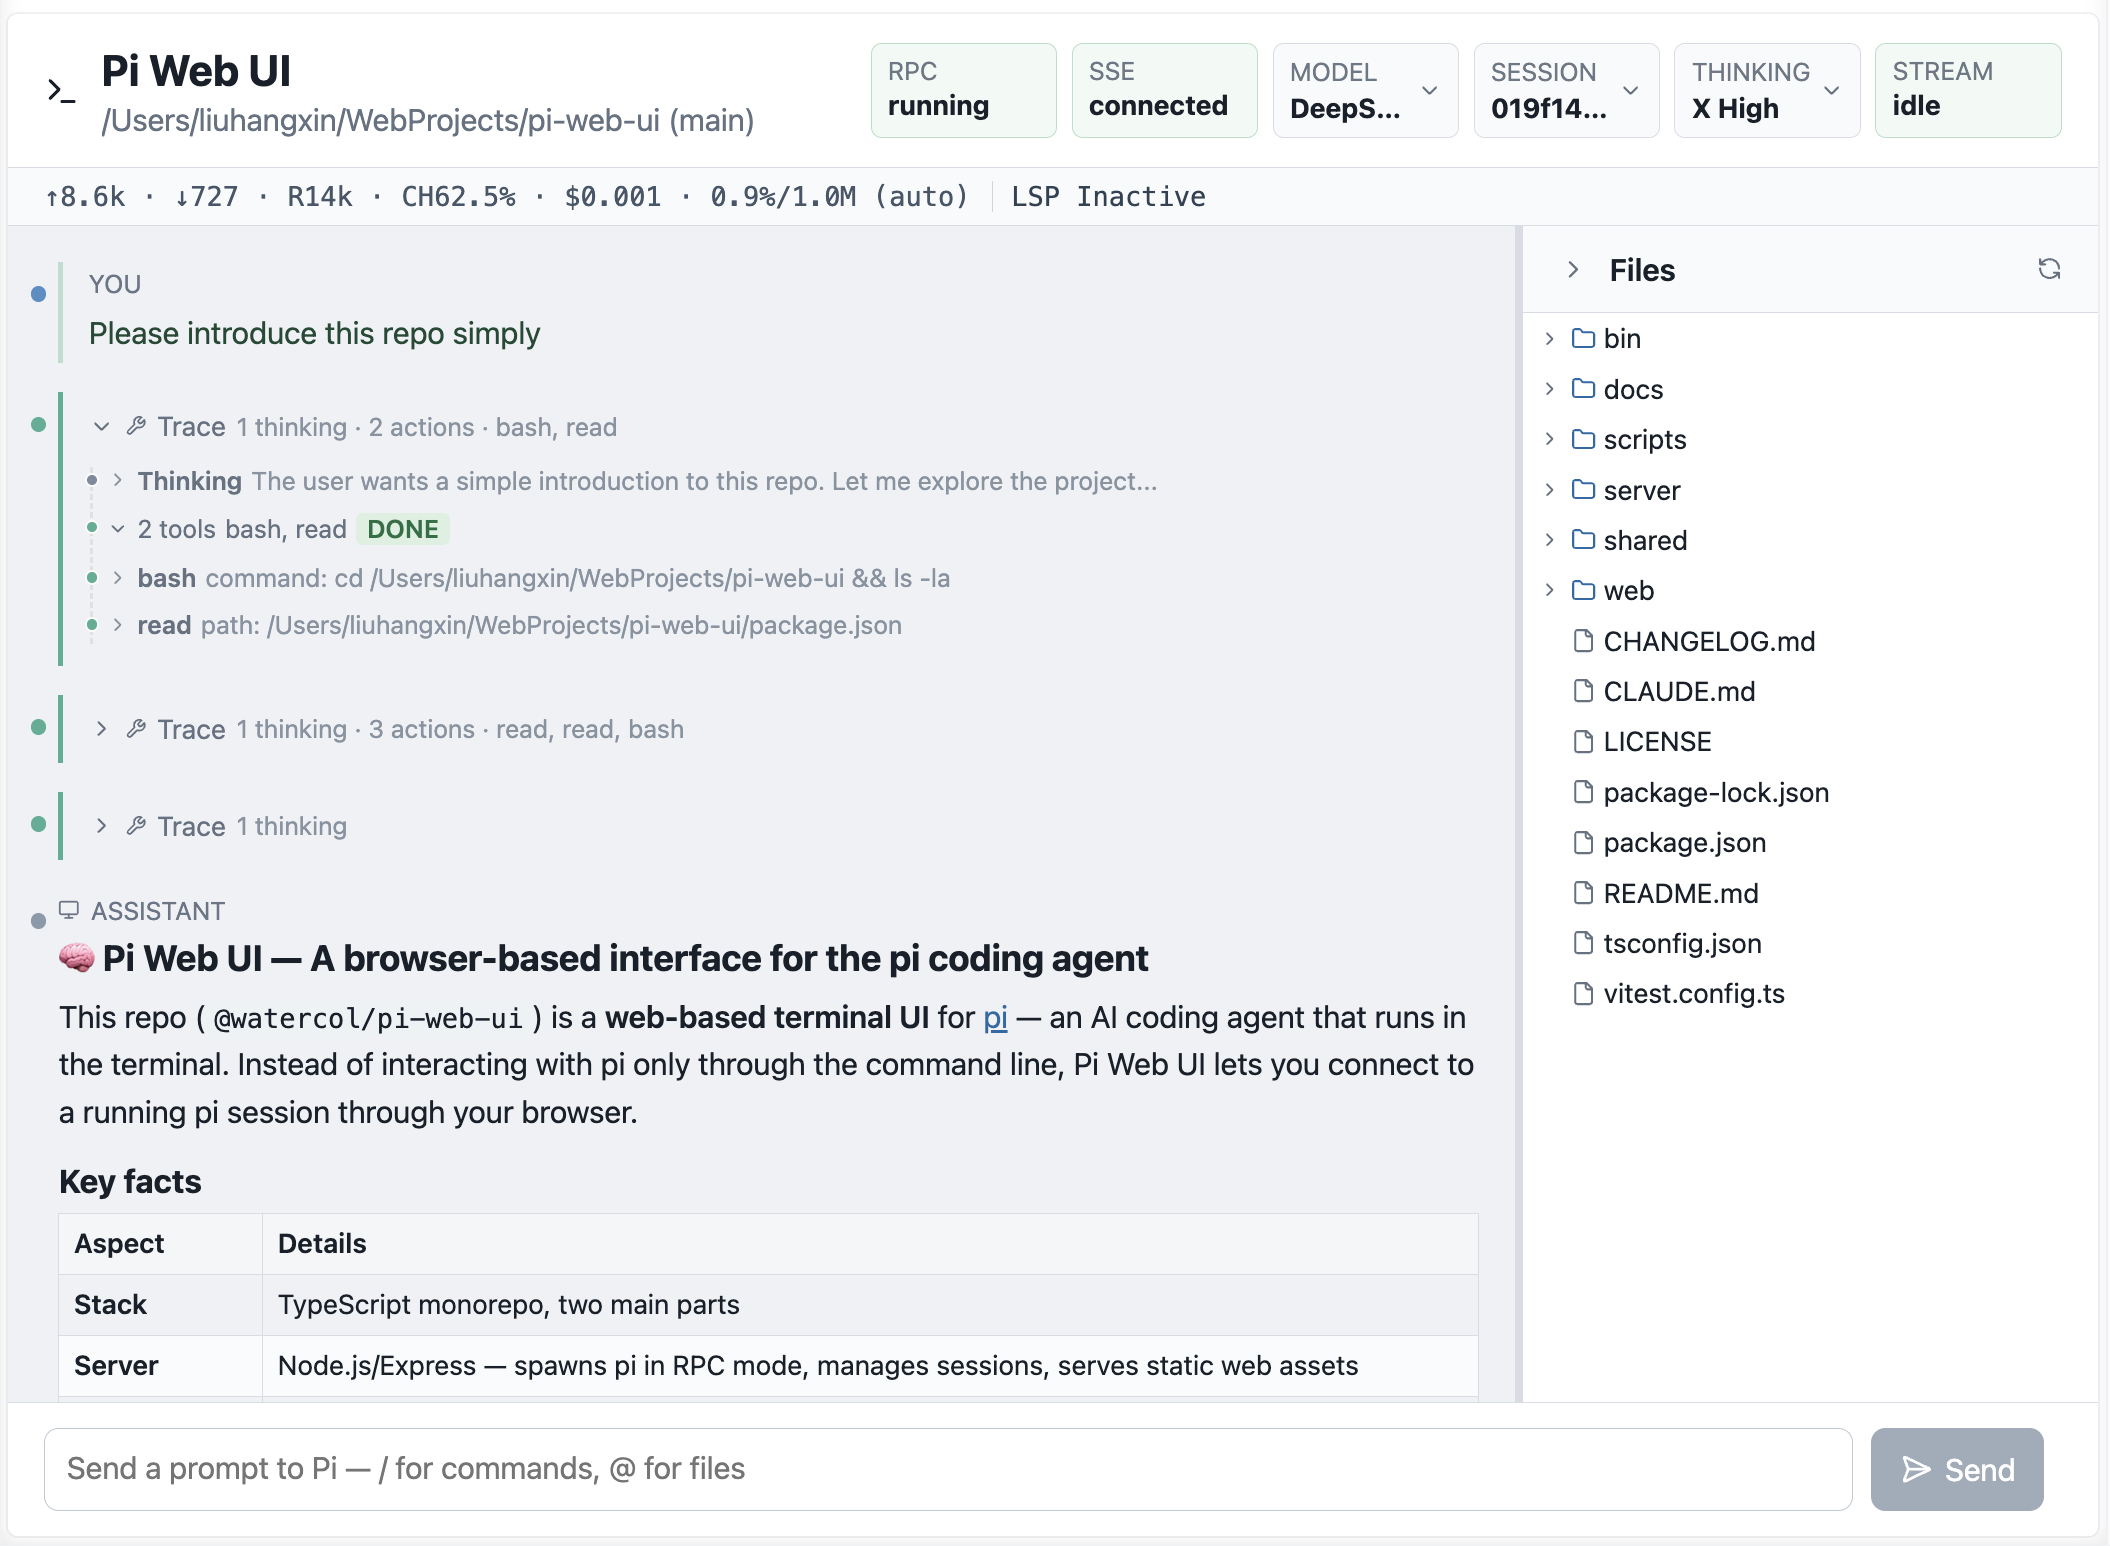This screenshot has height=1546, width=2110.
Task: Click the $0.001 cost value
Action: click(x=612, y=197)
